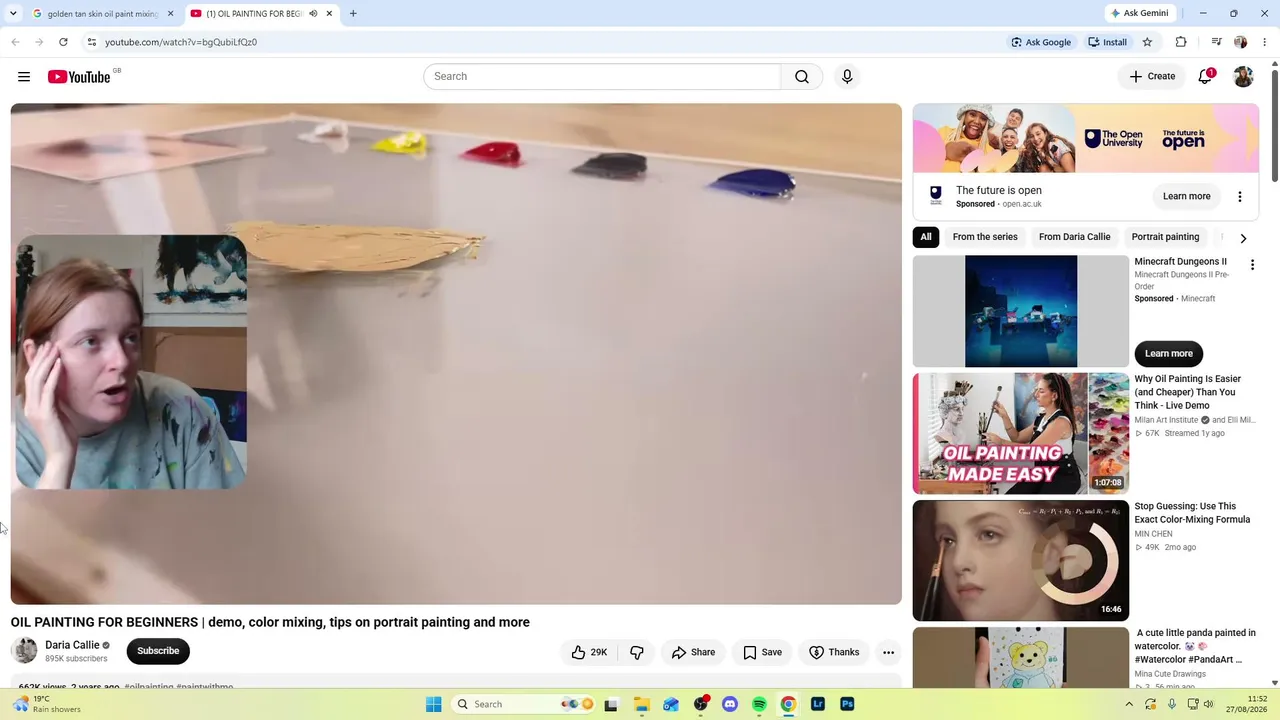The width and height of the screenshot is (1280, 720).
Task: Open Lightroom from the taskbar
Action: (818, 704)
